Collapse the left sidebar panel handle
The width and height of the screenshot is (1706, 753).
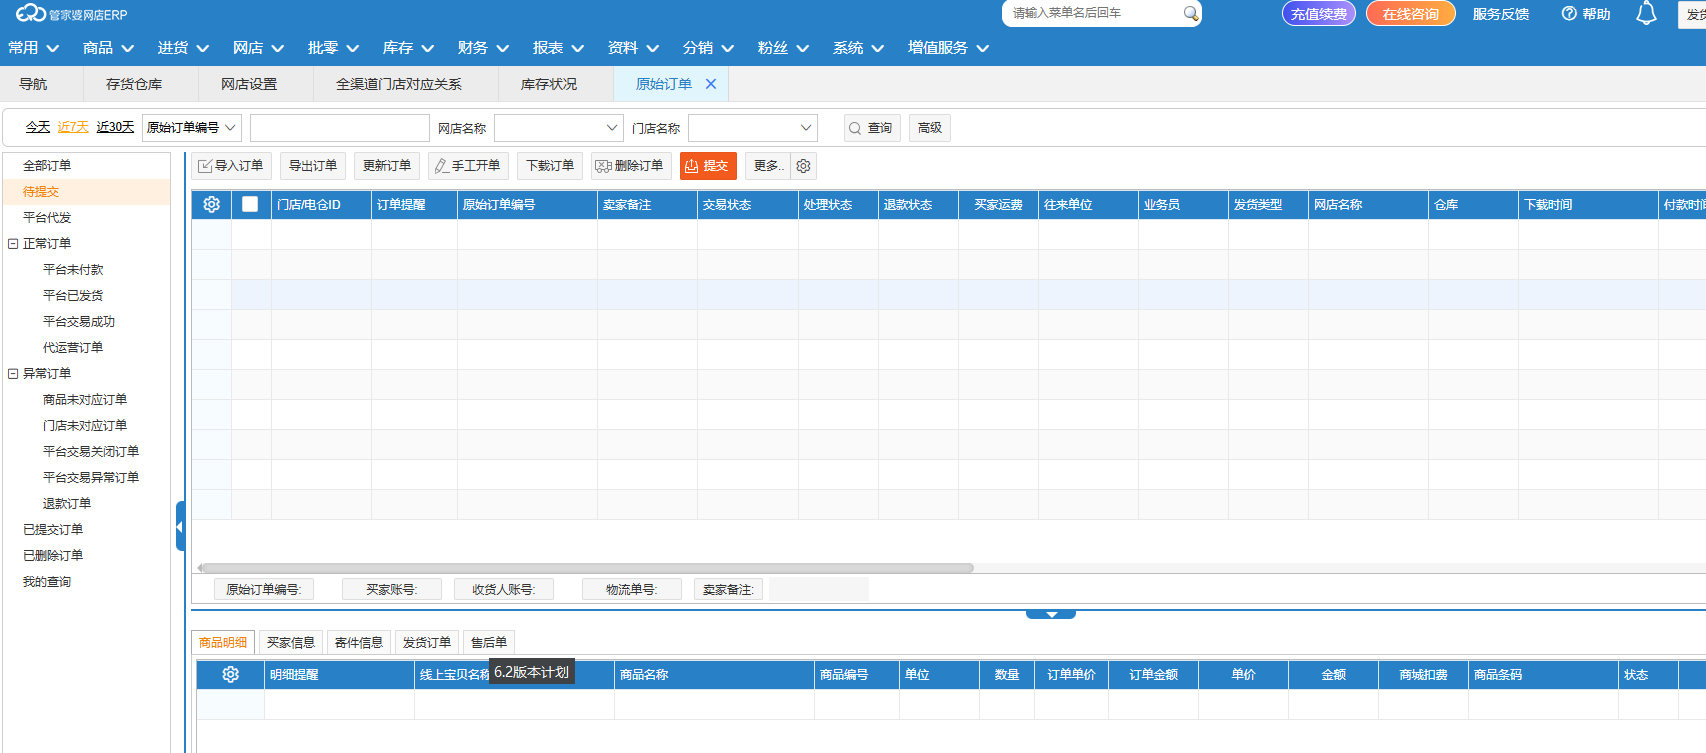tap(180, 526)
